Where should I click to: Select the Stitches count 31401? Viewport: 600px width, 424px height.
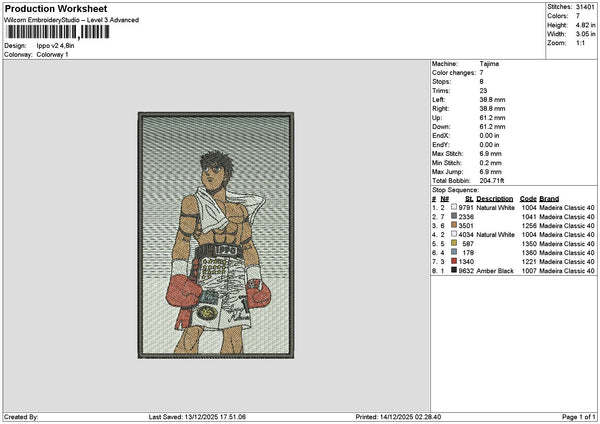click(x=585, y=7)
